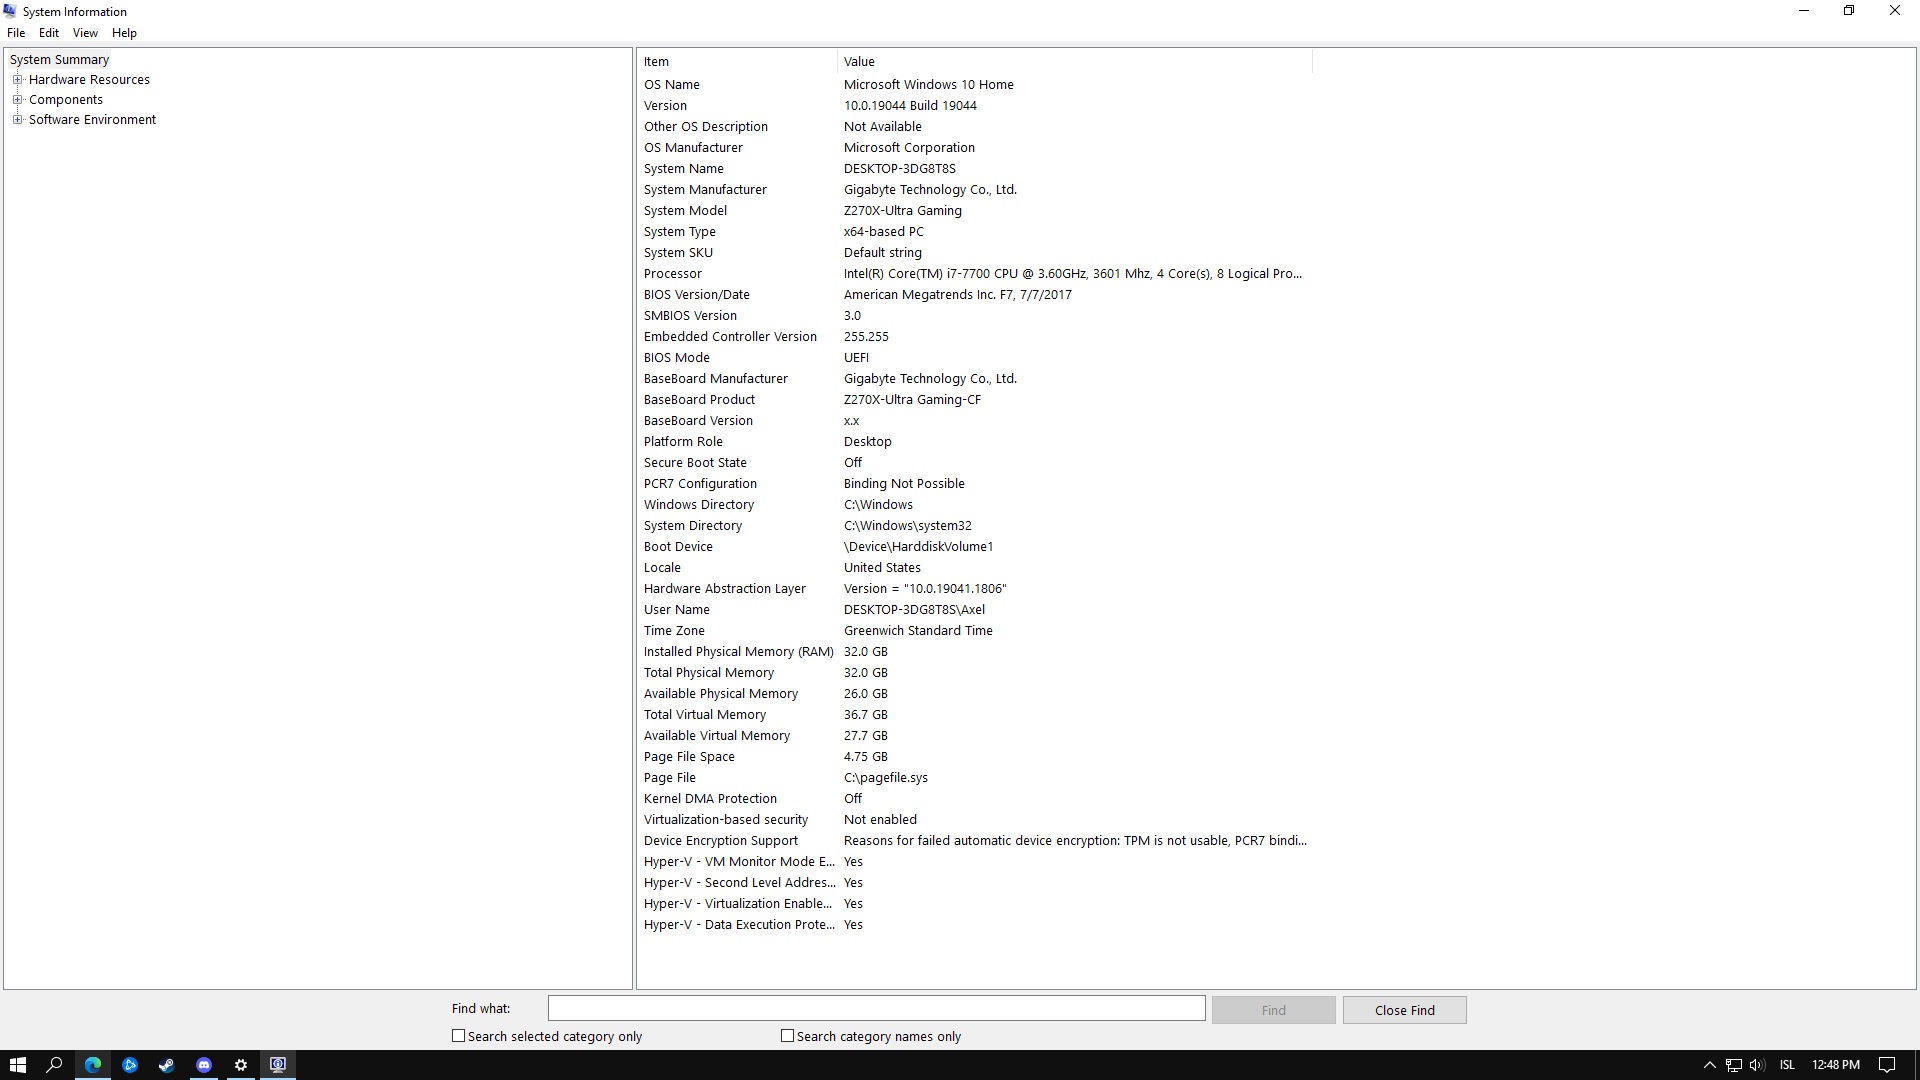
Task: Open the Action Center notifications icon
Action: pos(1887,1065)
